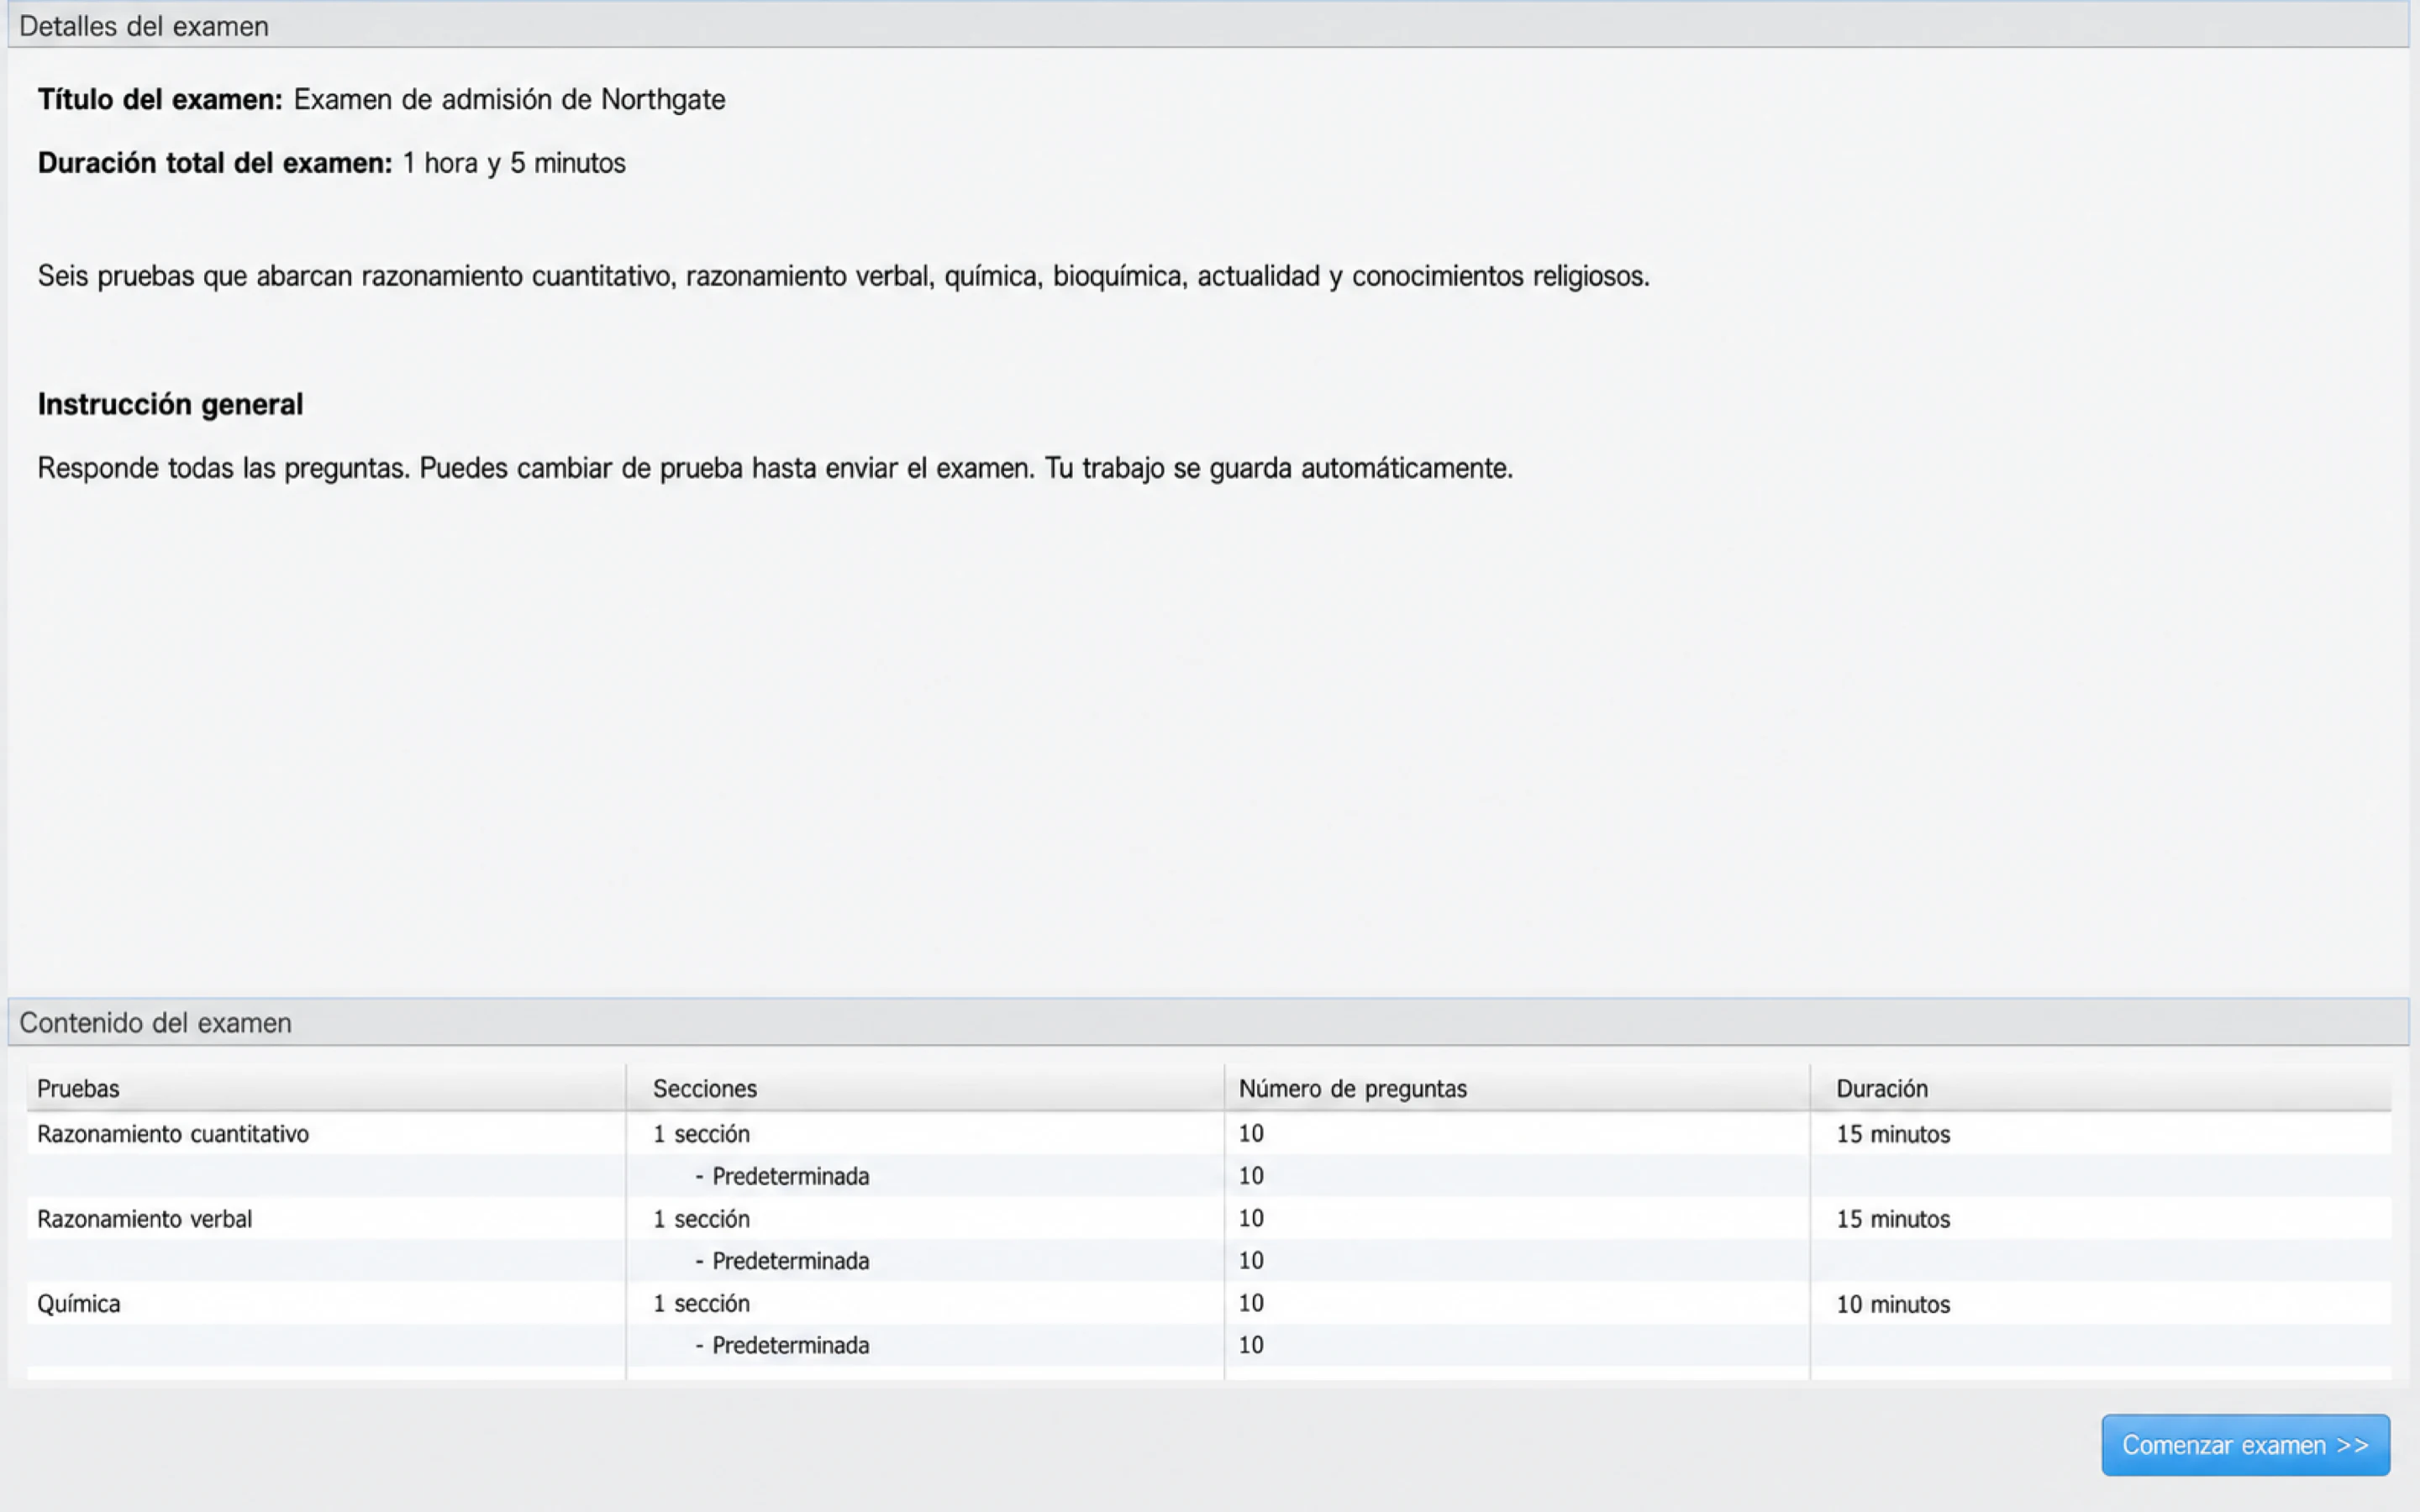This screenshot has height=1512, width=2420.
Task: Select the Título del examen label
Action: [x=160, y=100]
